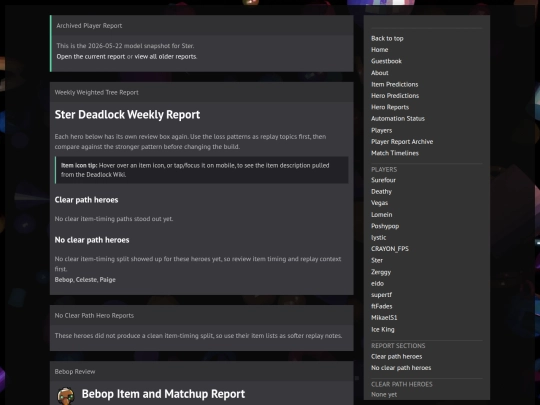Navigate to Hero Predictions
Viewport: 540px width, 405px height.
point(395,96)
